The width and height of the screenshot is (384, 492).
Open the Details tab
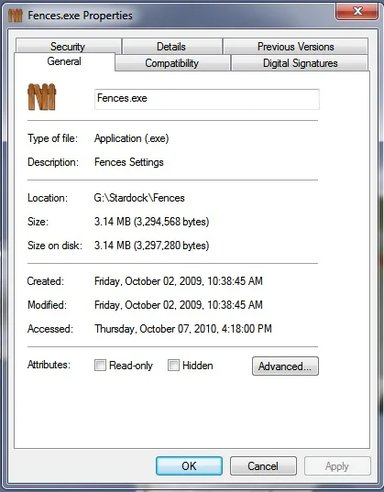point(171,46)
